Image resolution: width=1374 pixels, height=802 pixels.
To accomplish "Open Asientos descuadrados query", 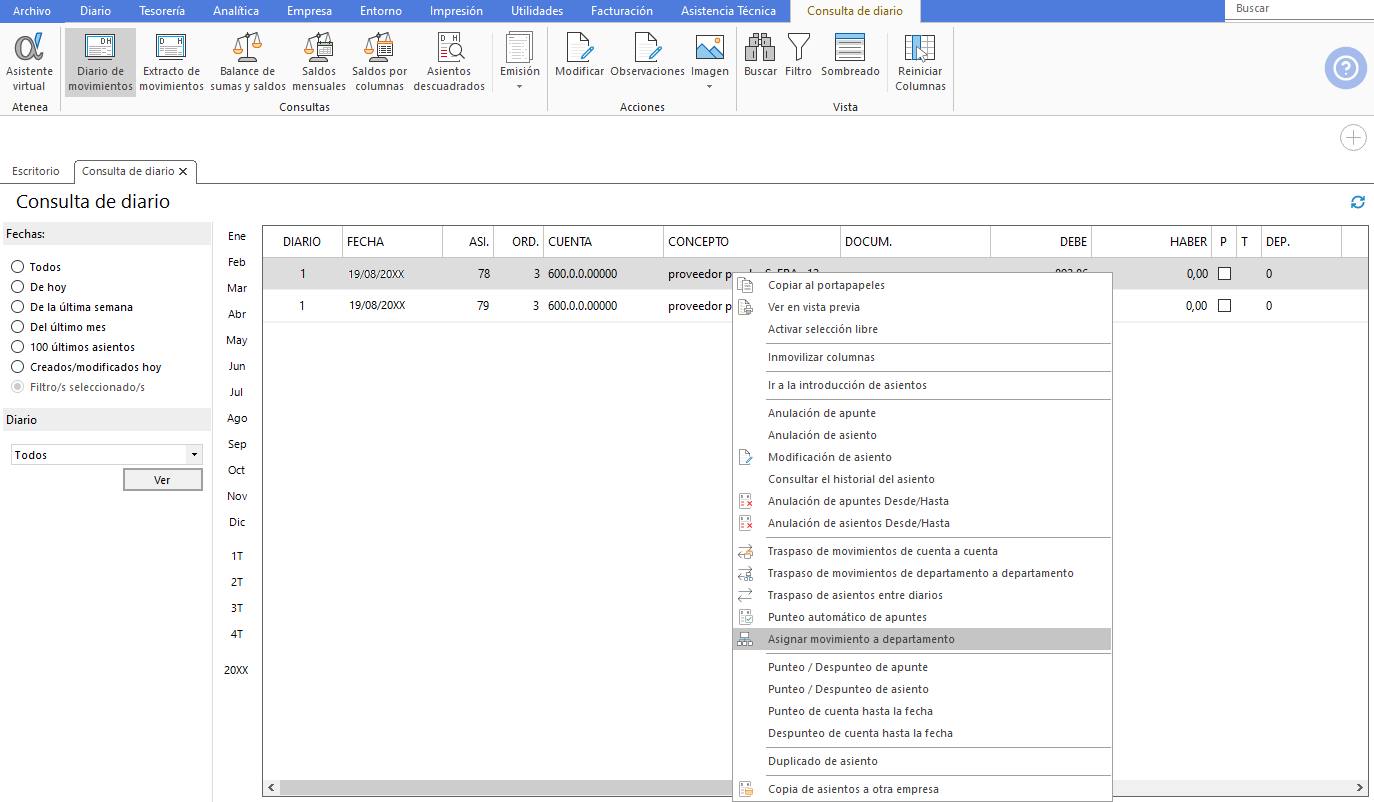I will pos(449,62).
